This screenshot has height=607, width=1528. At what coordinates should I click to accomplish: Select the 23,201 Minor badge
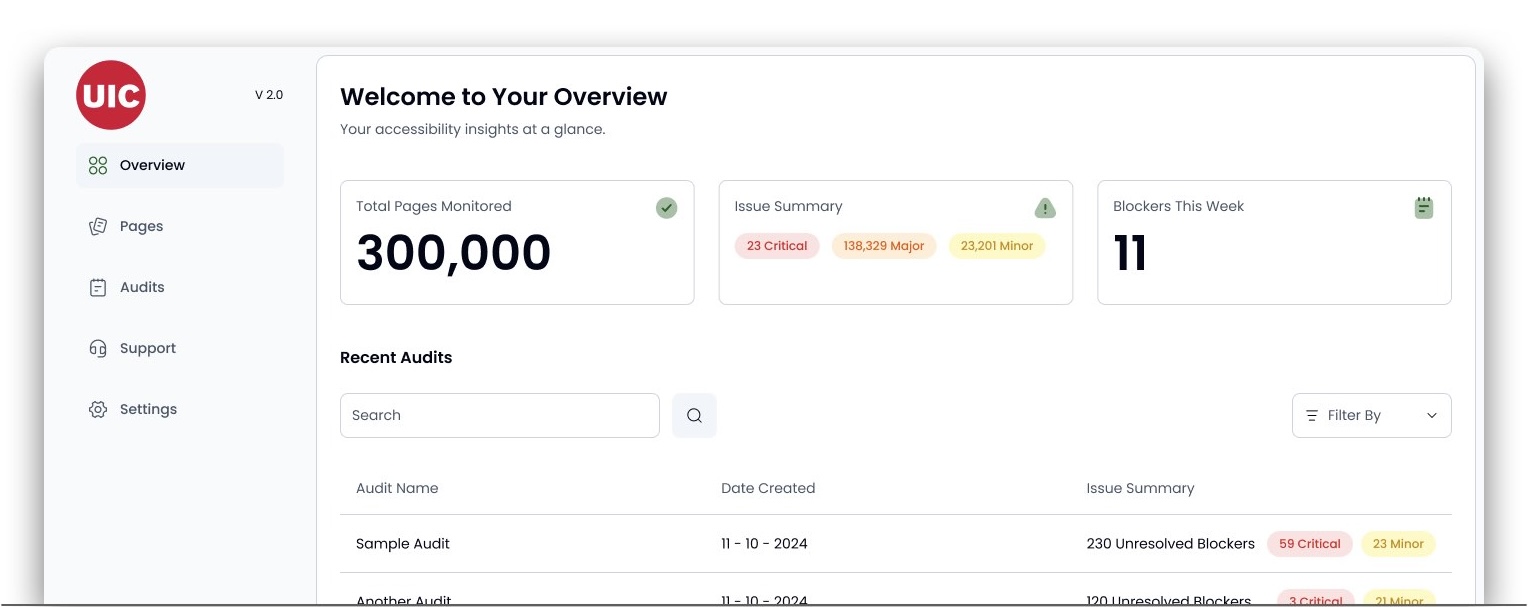(997, 246)
